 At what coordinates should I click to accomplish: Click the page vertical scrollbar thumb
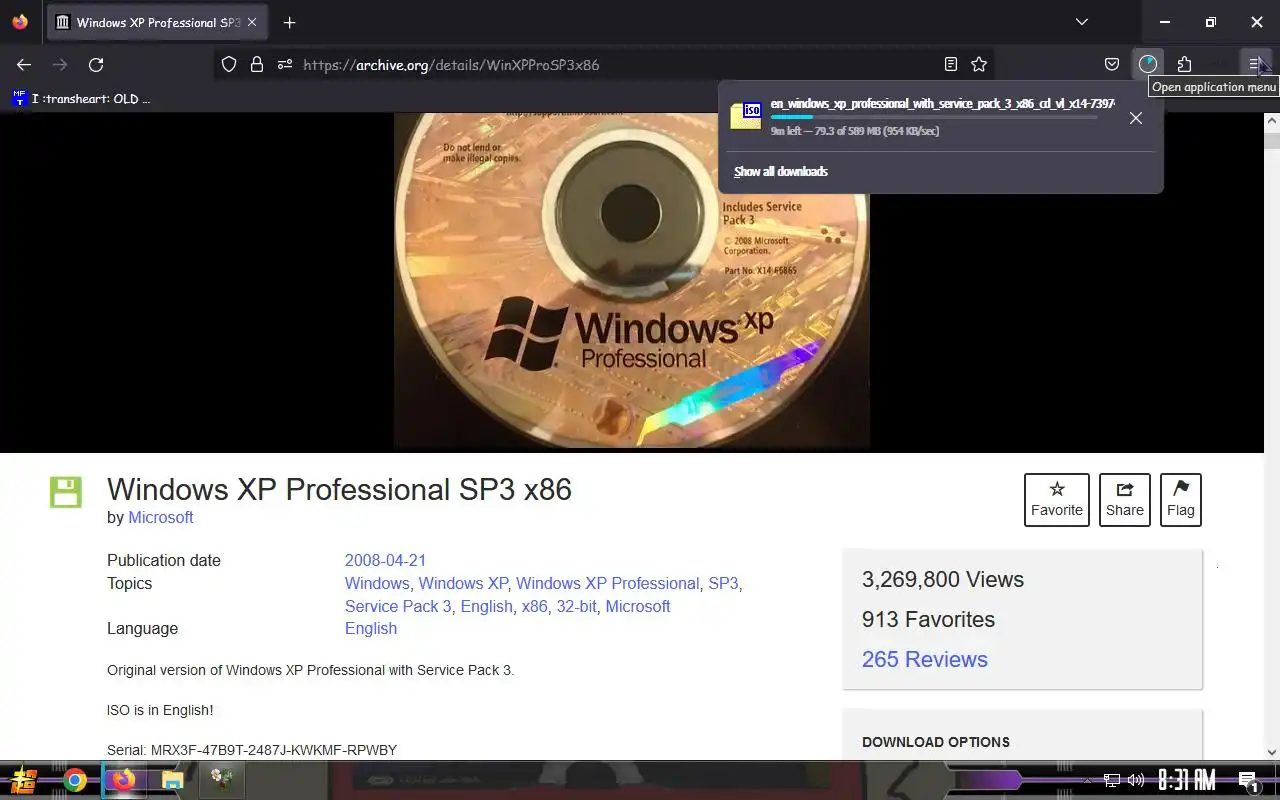point(1272,141)
